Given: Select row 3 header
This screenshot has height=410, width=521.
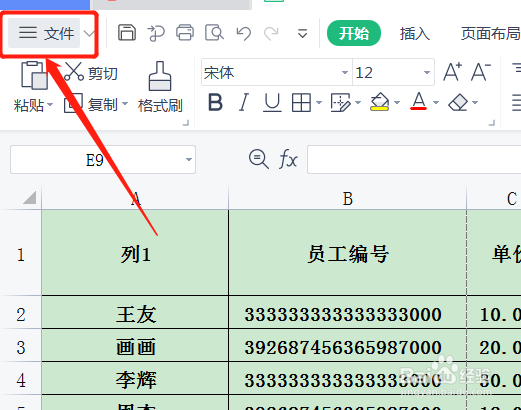Looking at the screenshot, I should coord(21,346).
